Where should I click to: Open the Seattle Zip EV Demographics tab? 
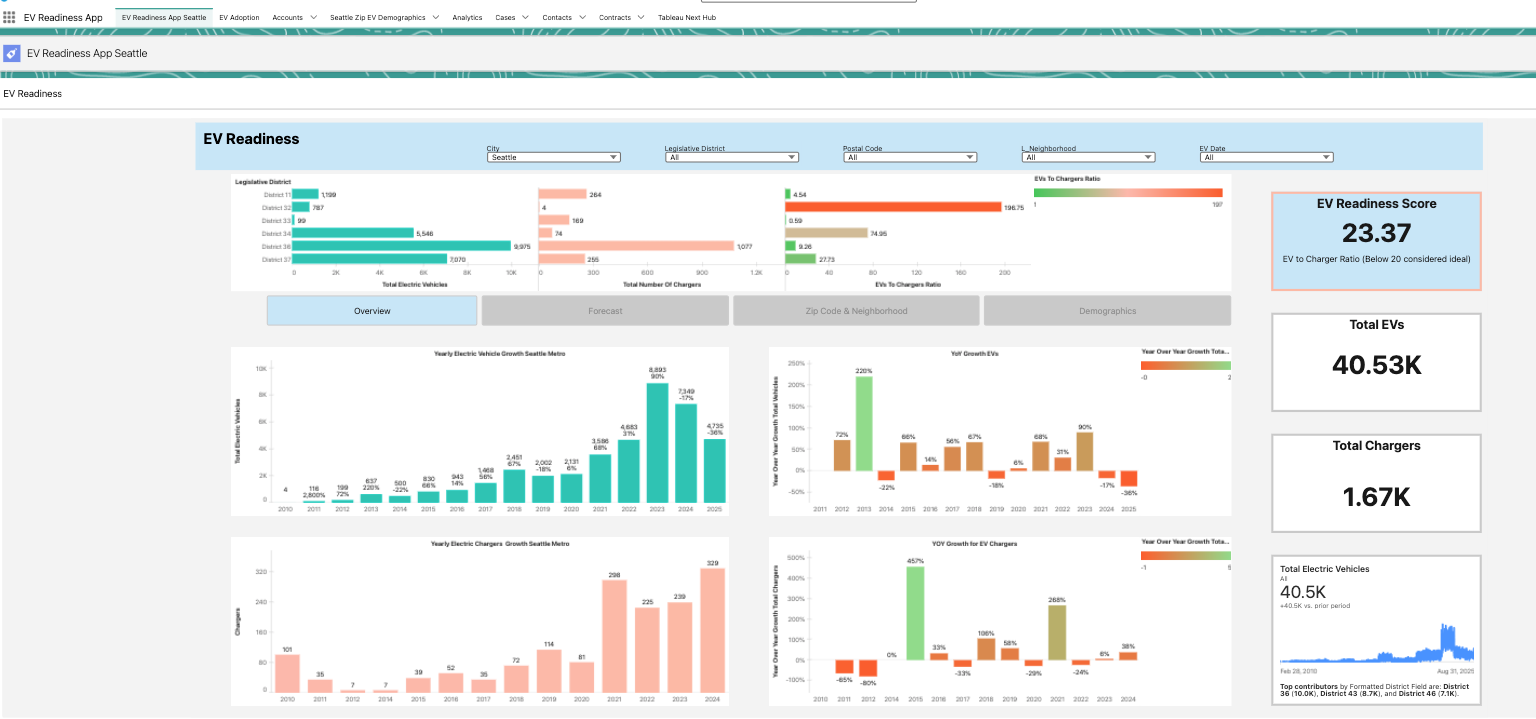coord(377,17)
